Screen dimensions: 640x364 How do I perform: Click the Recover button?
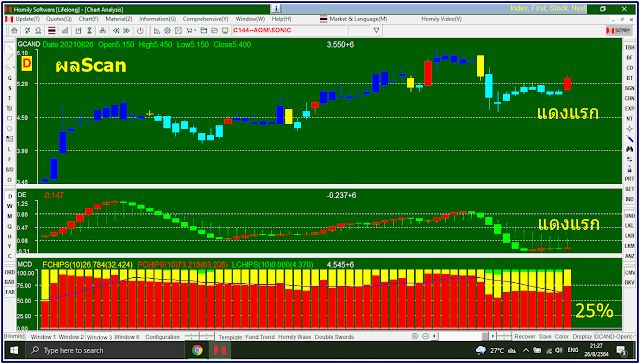click(x=524, y=337)
